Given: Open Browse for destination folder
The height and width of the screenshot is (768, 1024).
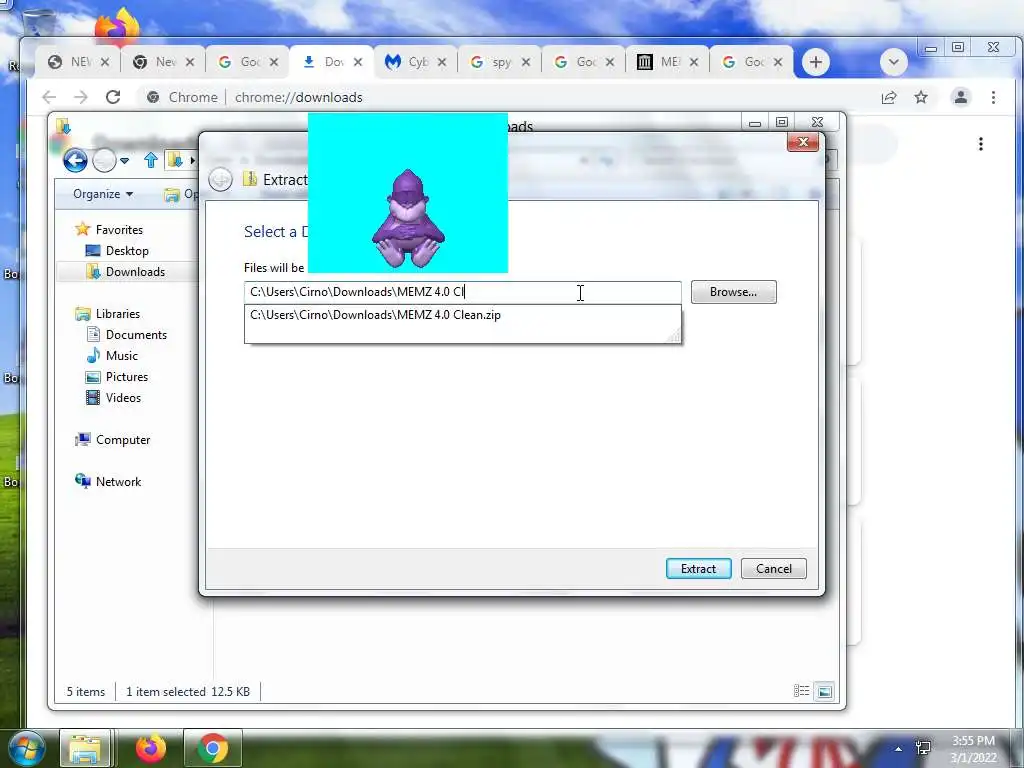Looking at the screenshot, I should click(x=733, y=292).
